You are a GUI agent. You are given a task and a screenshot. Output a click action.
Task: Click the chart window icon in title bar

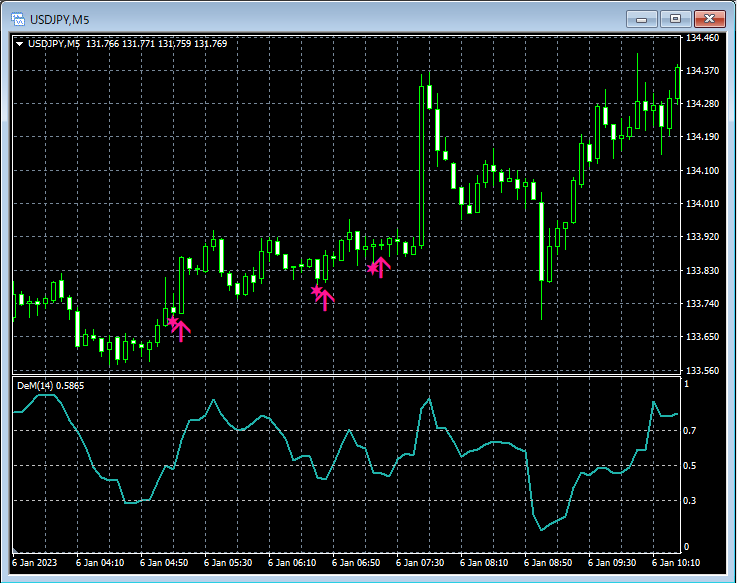18,19
